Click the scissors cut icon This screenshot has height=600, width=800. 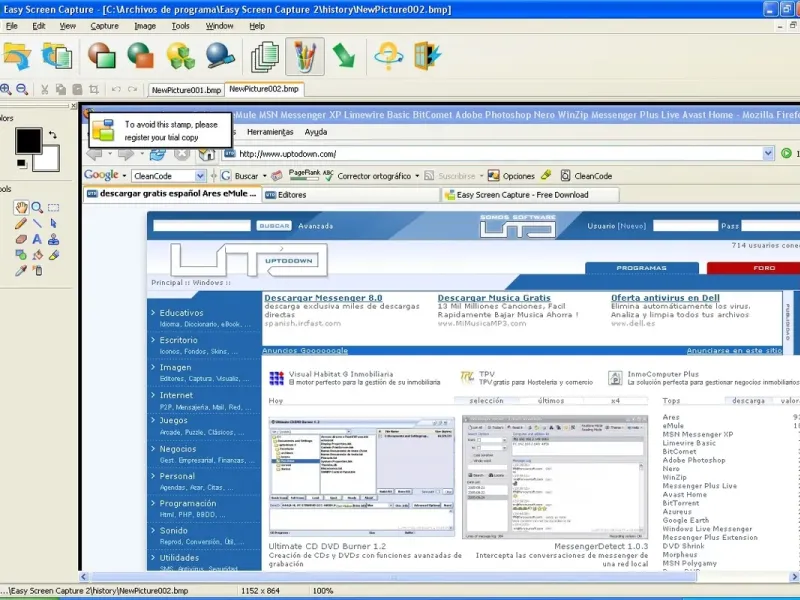point(44,90)
